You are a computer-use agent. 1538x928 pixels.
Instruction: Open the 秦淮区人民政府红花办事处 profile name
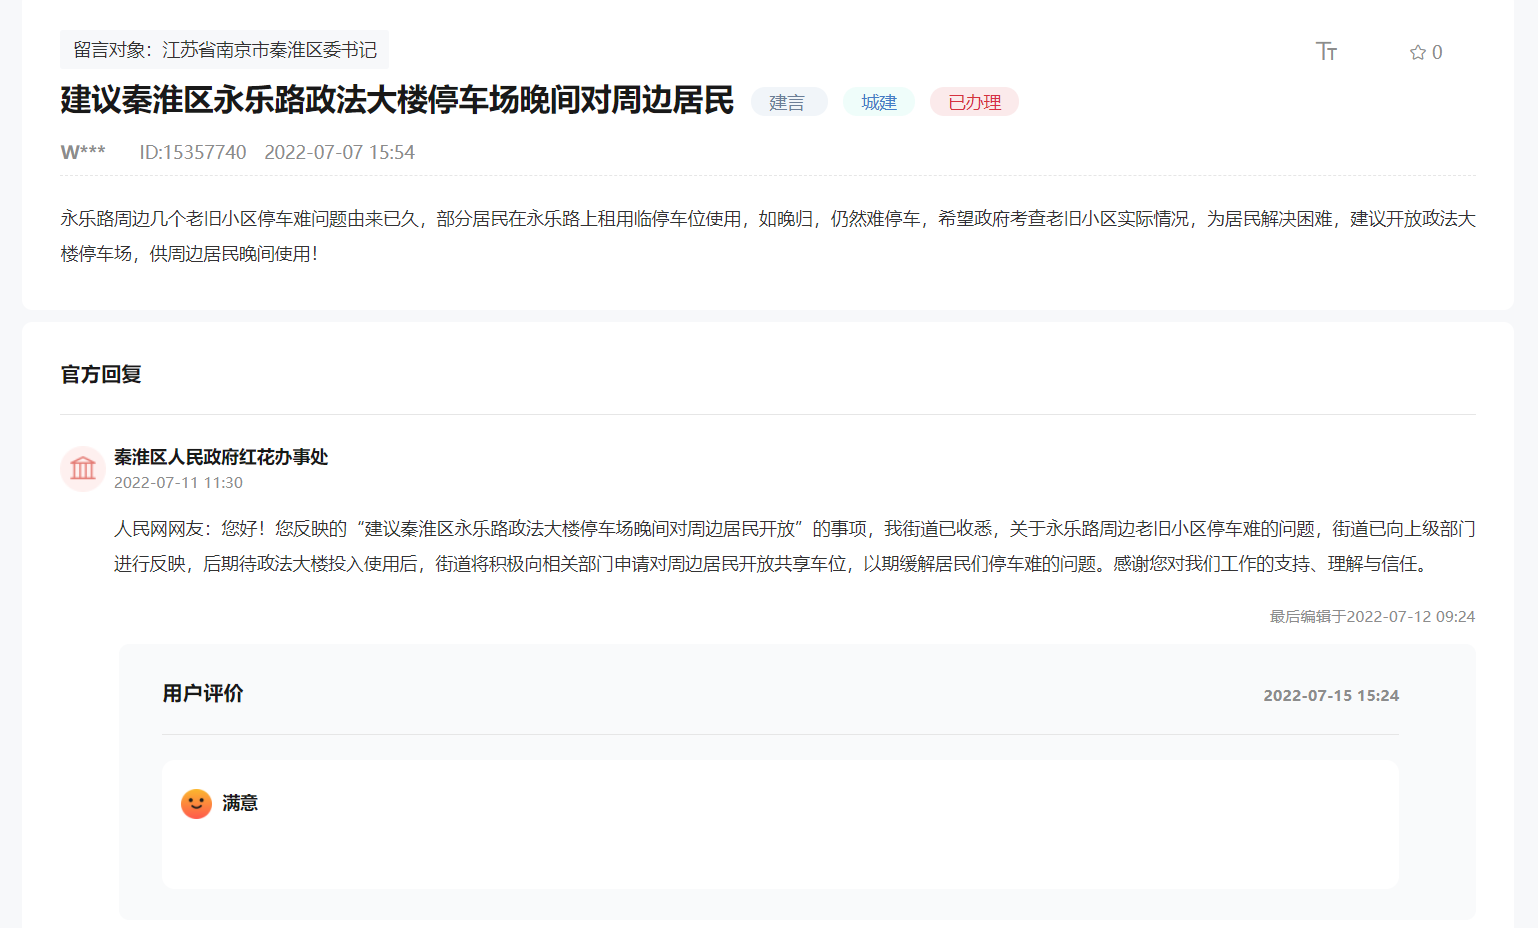(x=221, y=457)
